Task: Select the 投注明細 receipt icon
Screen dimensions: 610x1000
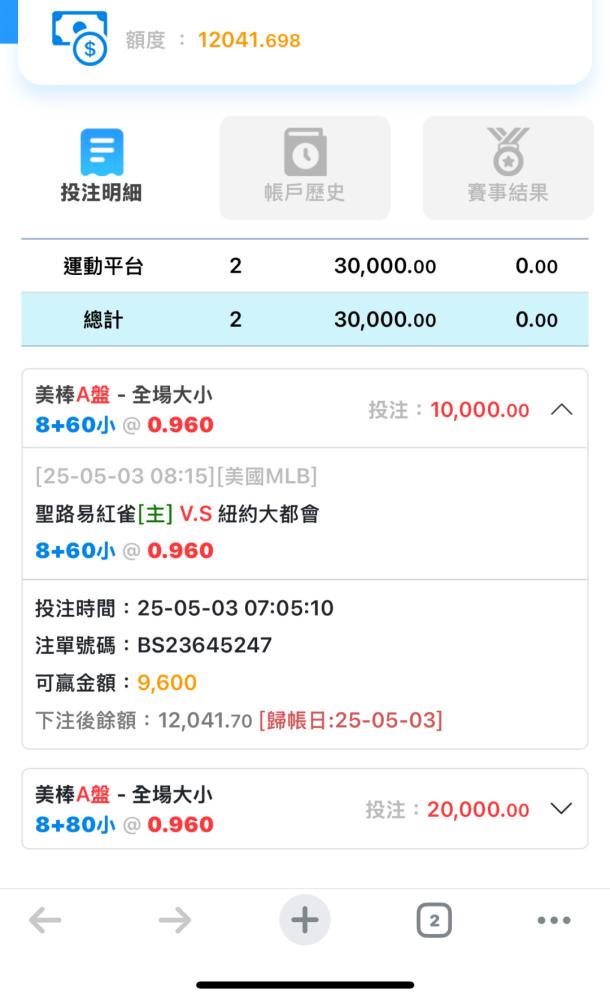Action: tap(101, 152)
